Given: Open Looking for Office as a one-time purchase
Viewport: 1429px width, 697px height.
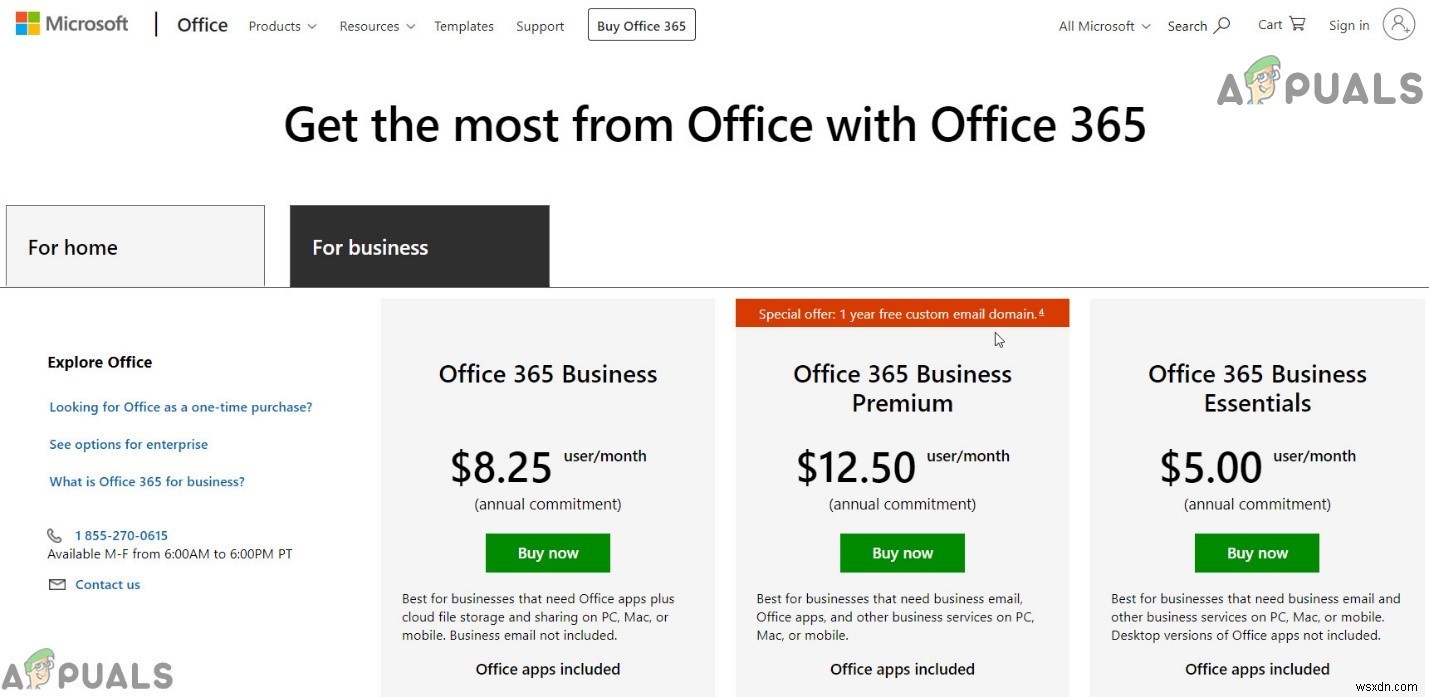Looking at the screenshot, I should [180, 407].
